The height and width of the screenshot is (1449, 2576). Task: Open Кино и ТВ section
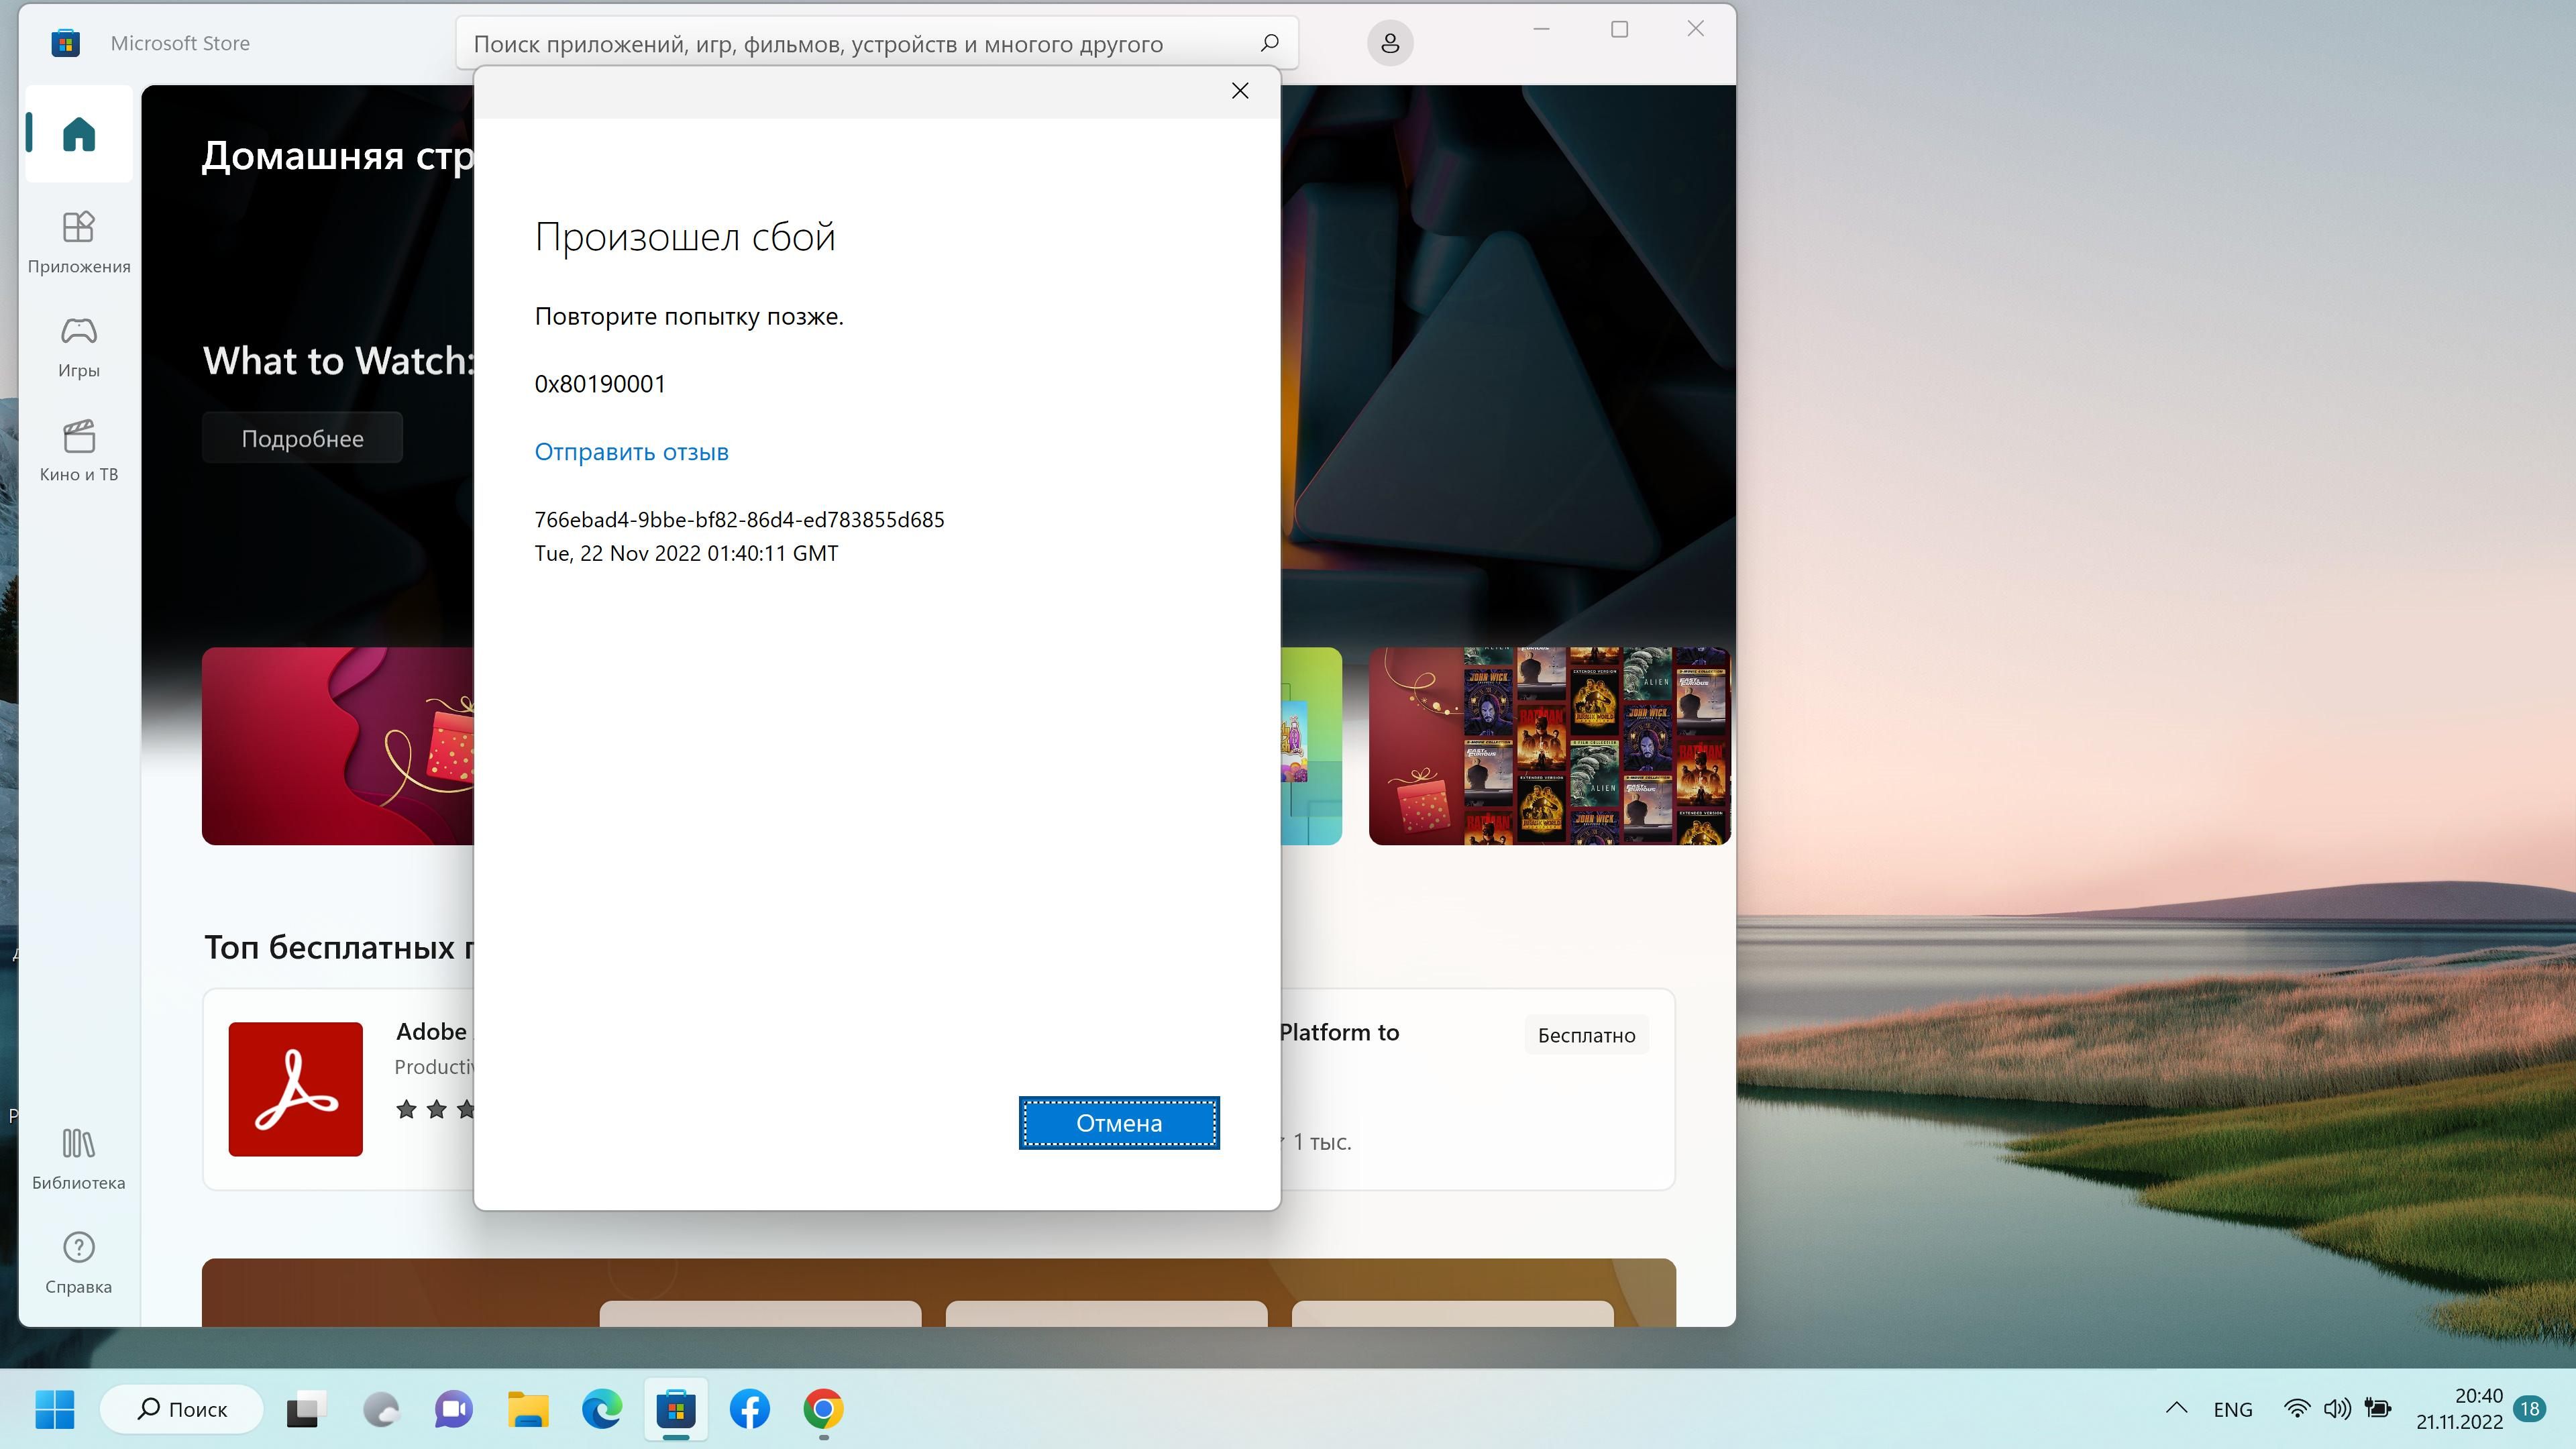(x=78, y=450)
